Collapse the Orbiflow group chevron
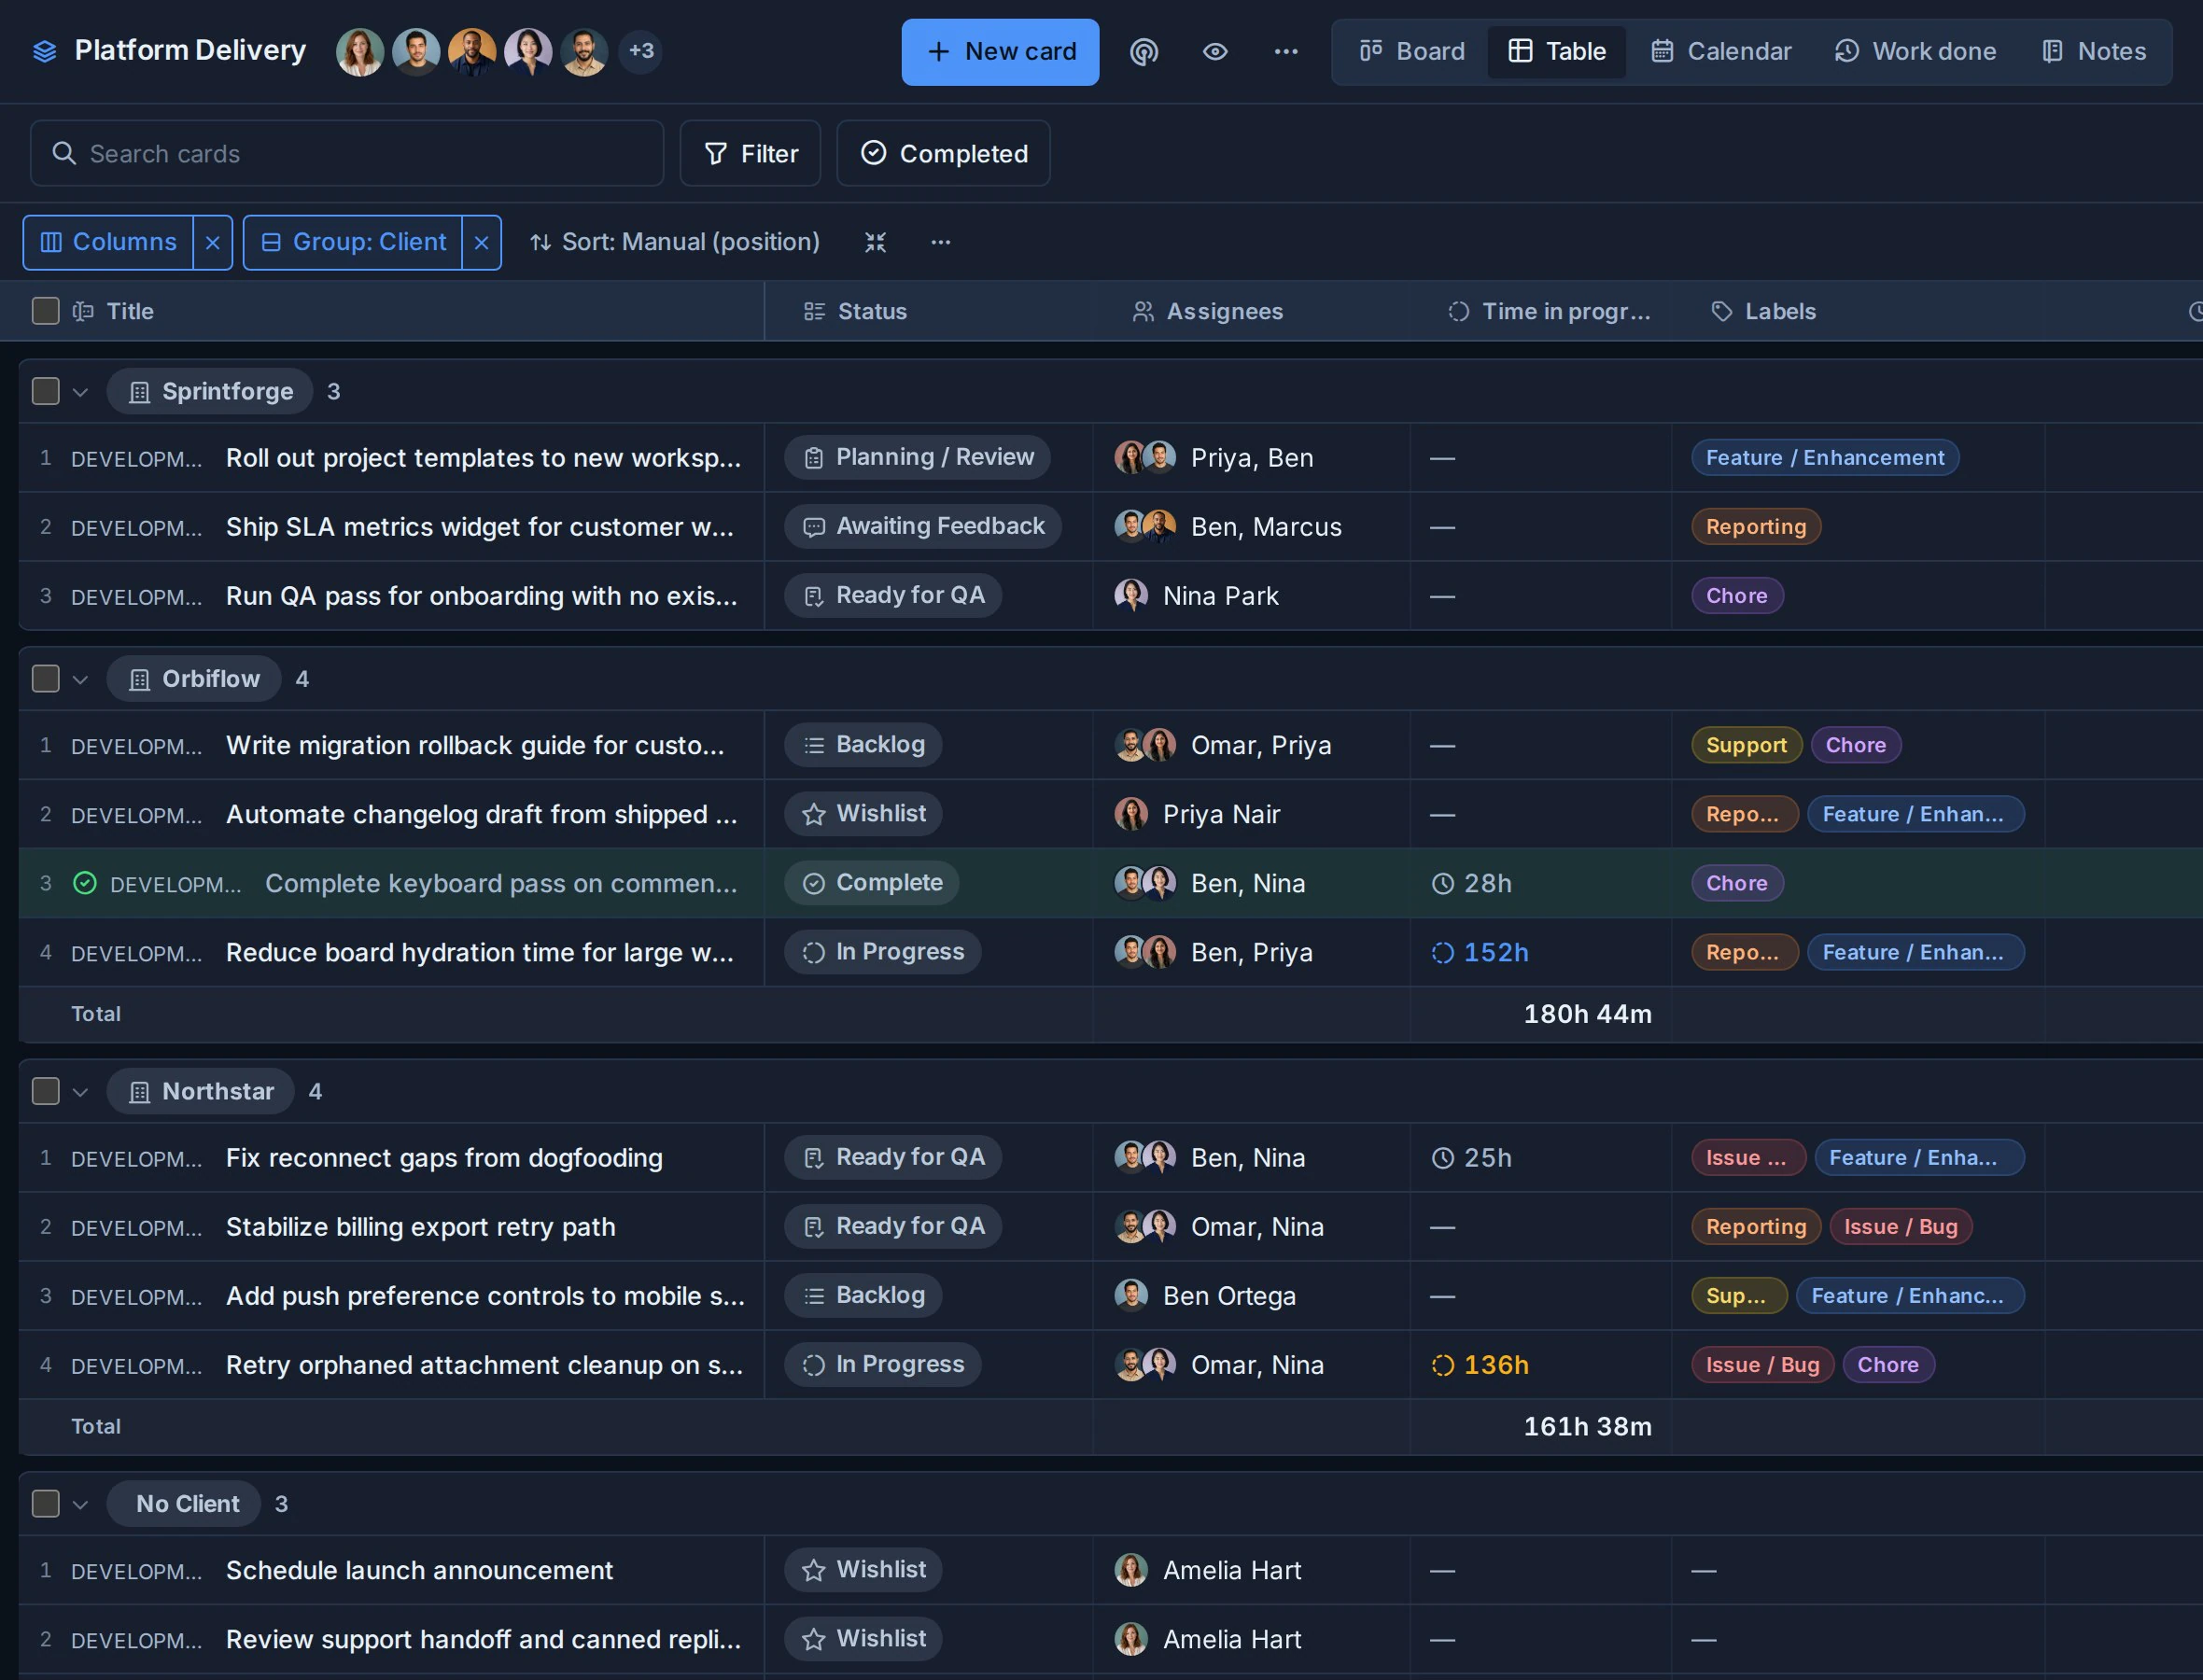This screenshot has height=1680, width=2203. pos(81,680)
